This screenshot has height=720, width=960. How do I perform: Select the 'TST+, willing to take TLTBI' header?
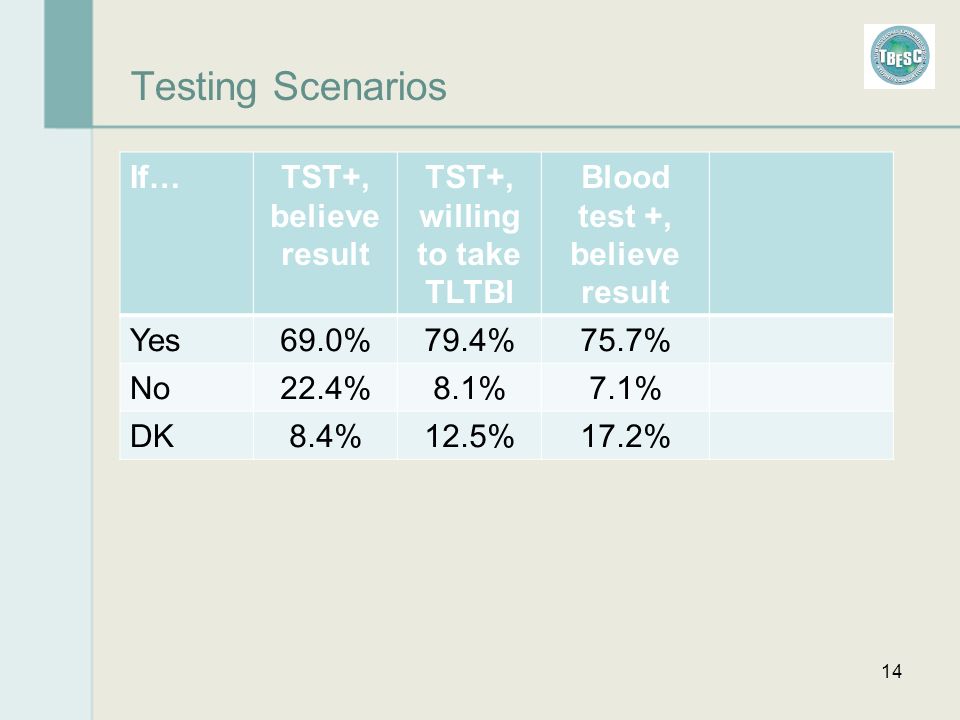click(469, 233)
